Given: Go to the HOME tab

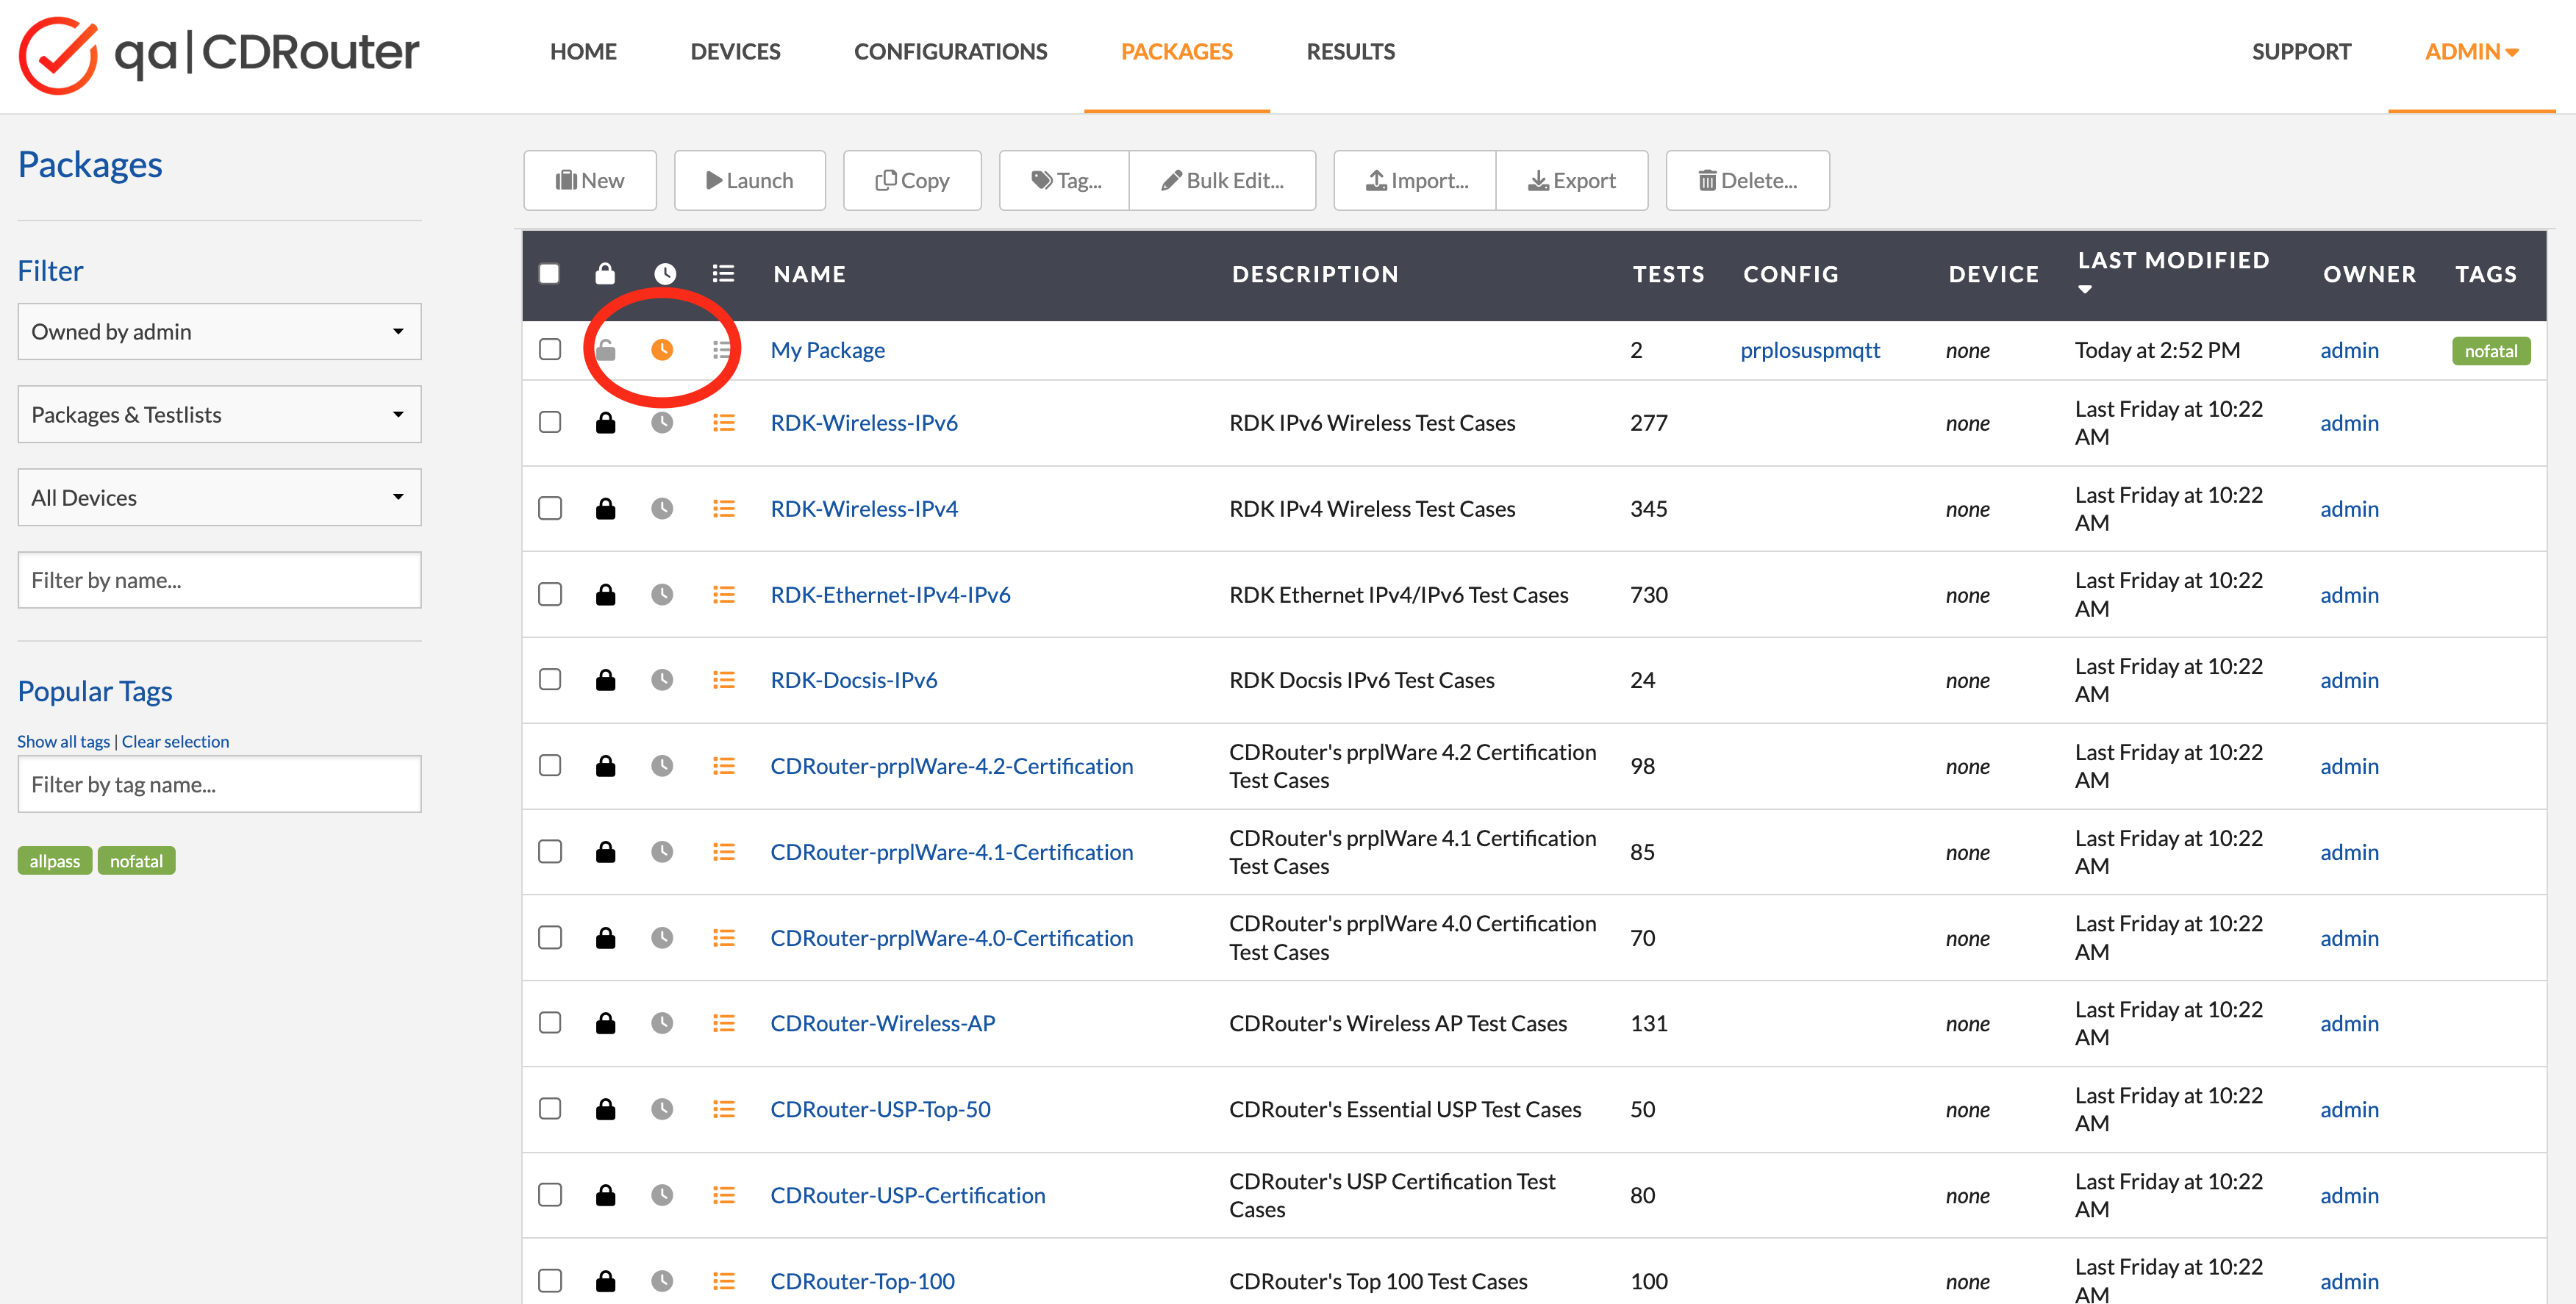Looking at the screenshot, I should 583,52.
